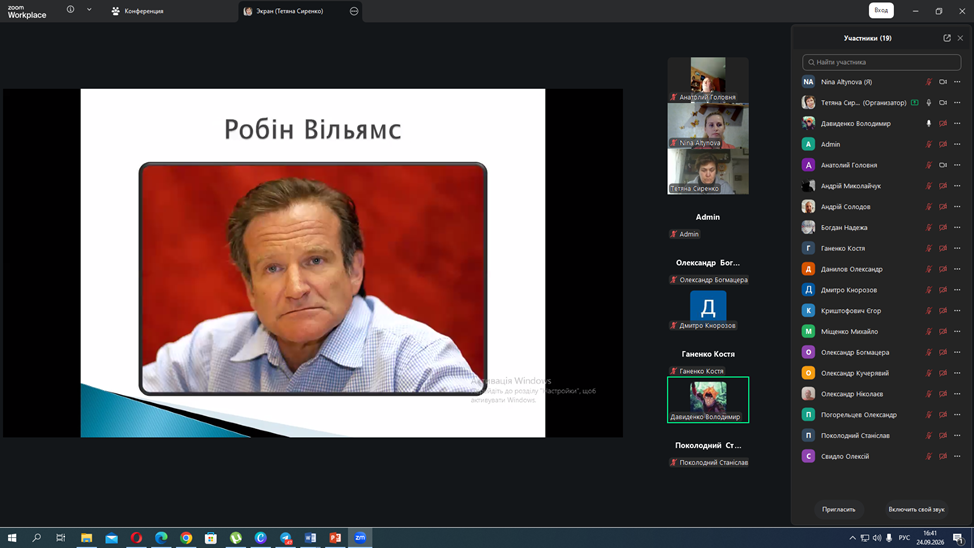Click Тетяна Сиренко's camera icon in list
The image size is (974, 548).
tap(943, 103)
